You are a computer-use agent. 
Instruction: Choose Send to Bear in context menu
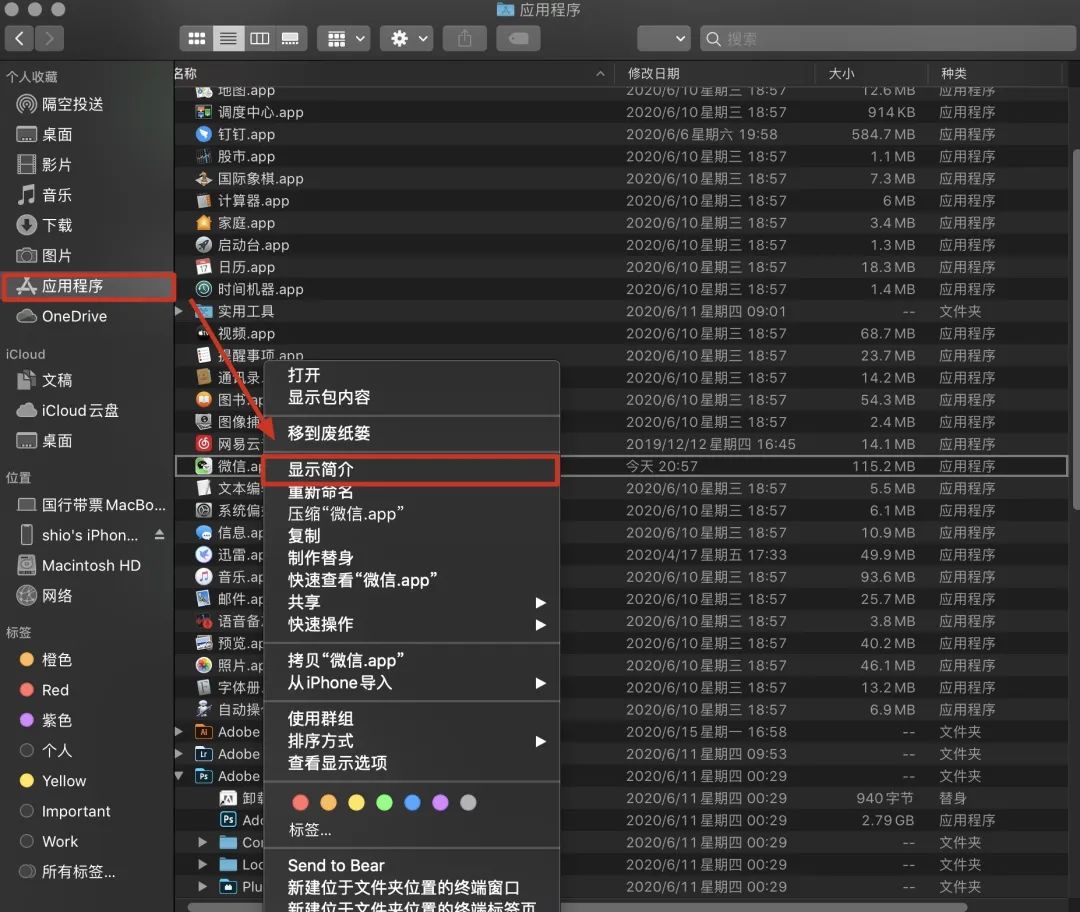411,866
